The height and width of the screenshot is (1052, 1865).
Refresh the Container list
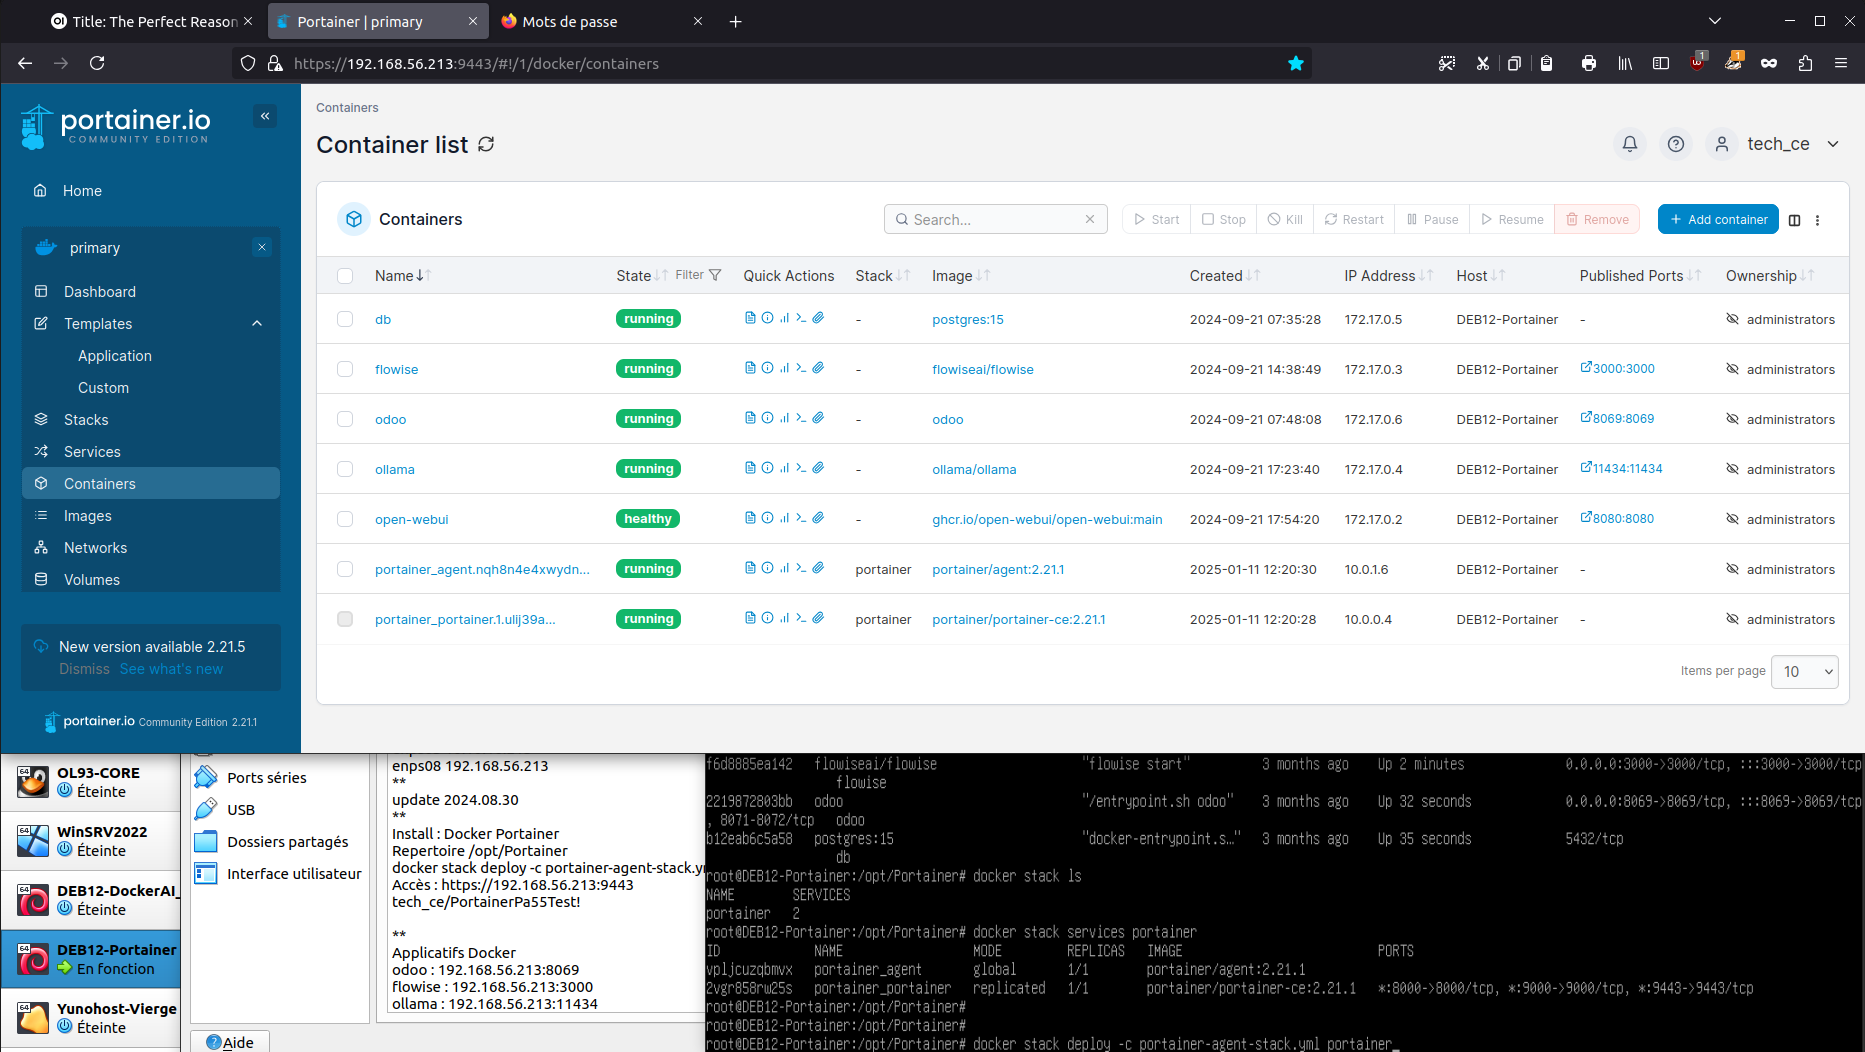coord(486,144)
